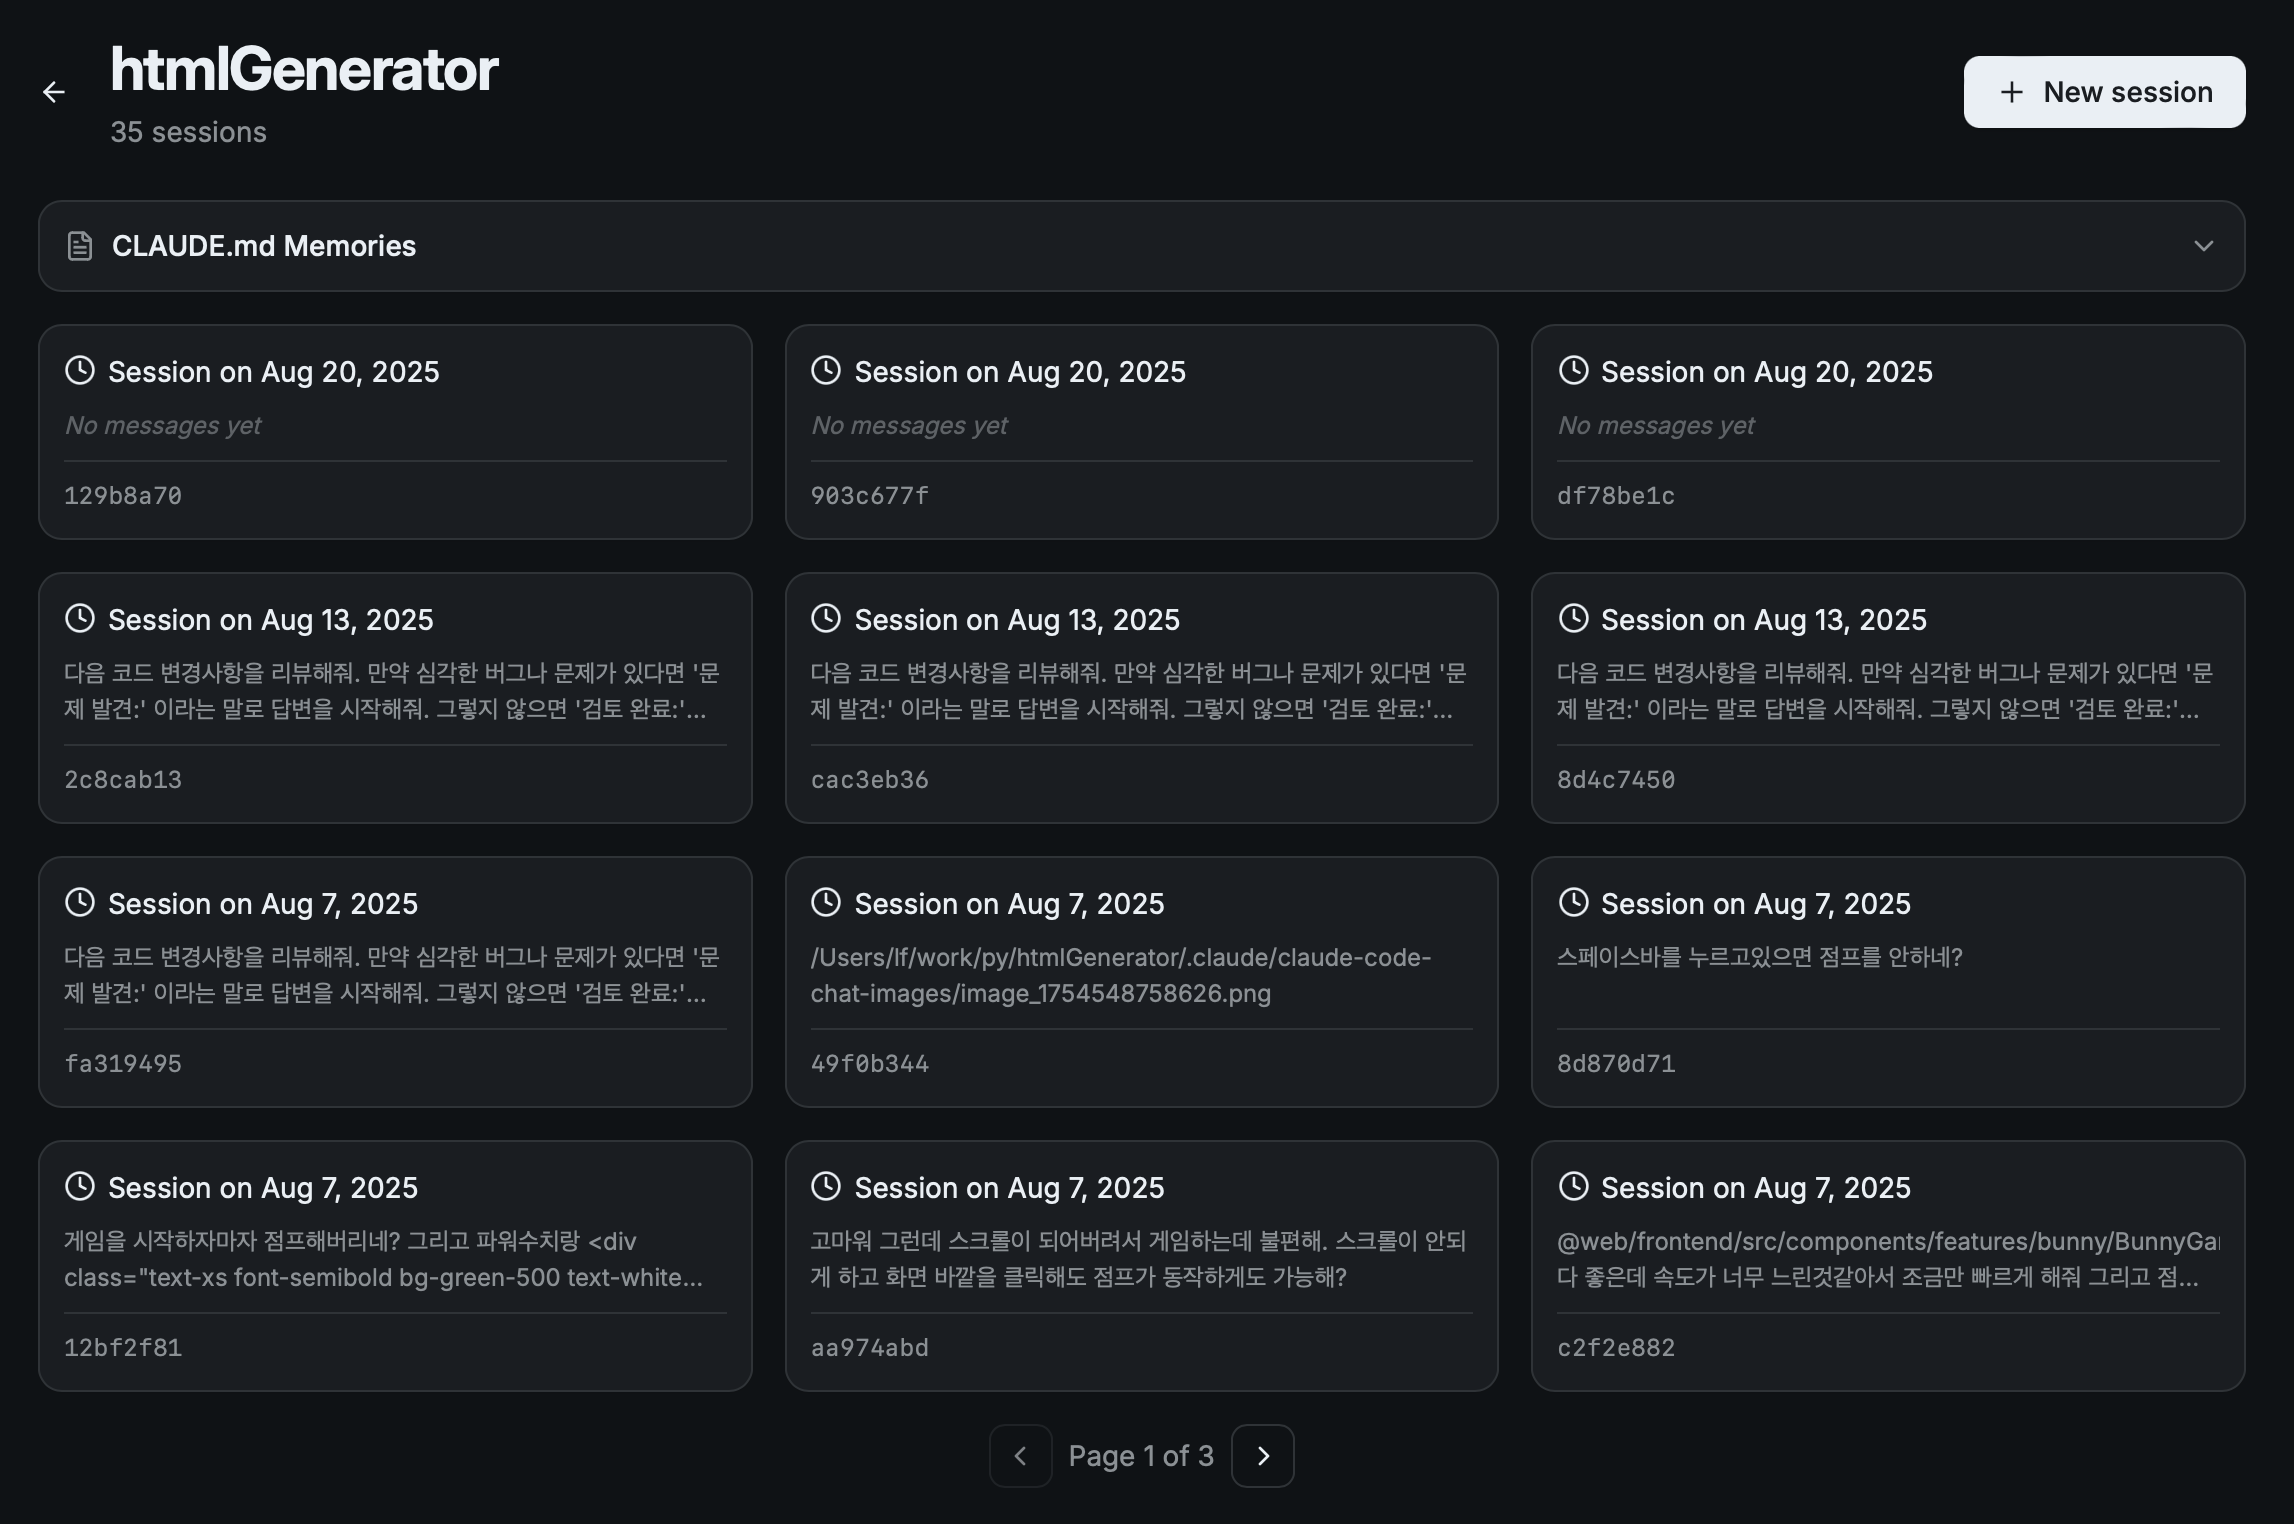
Task: Go to the next page of sessions
Action: point(1263,1456)
